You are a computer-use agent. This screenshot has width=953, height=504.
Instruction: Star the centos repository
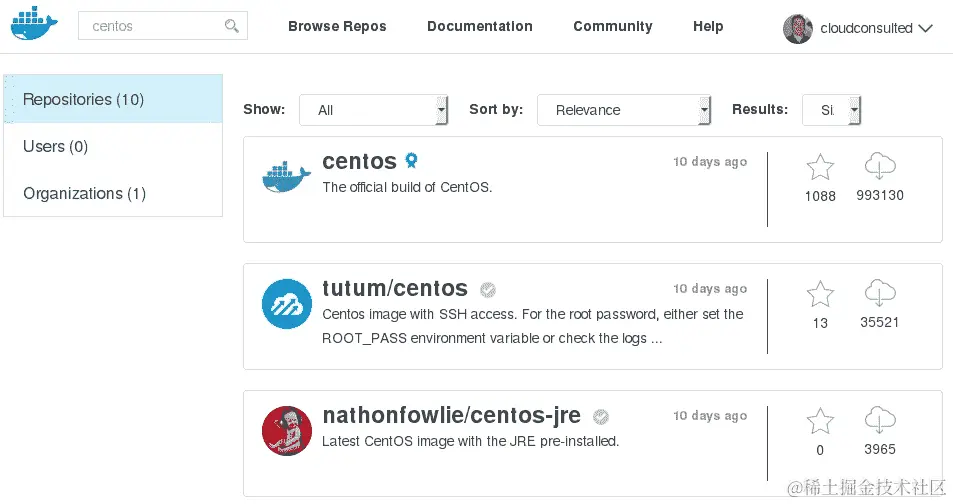pos(820,167)
